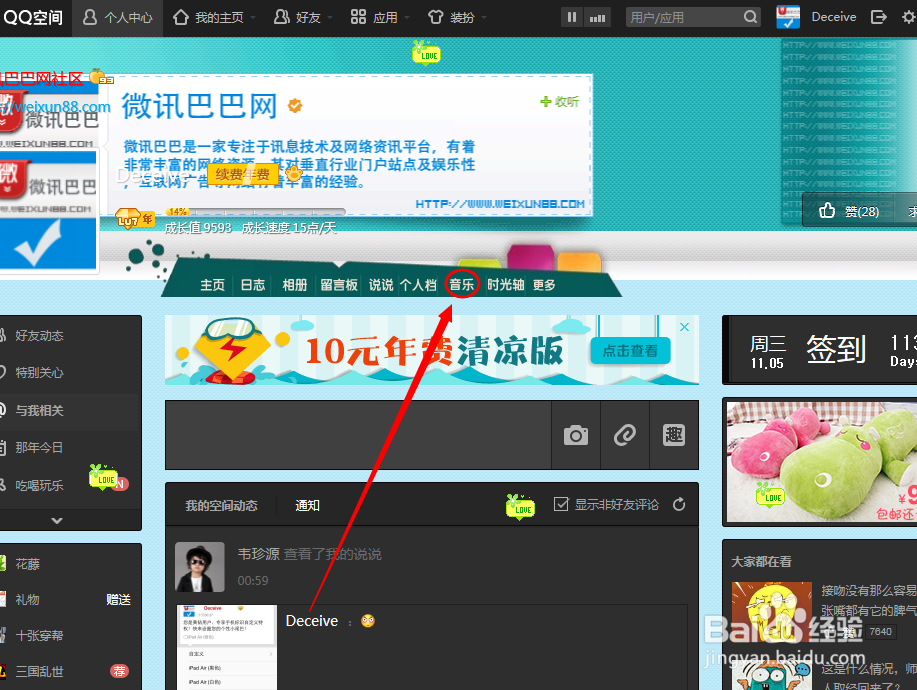Open the 个人档 tab
Image resolution: width=917 pixels, height=690 pixels.
419,285
